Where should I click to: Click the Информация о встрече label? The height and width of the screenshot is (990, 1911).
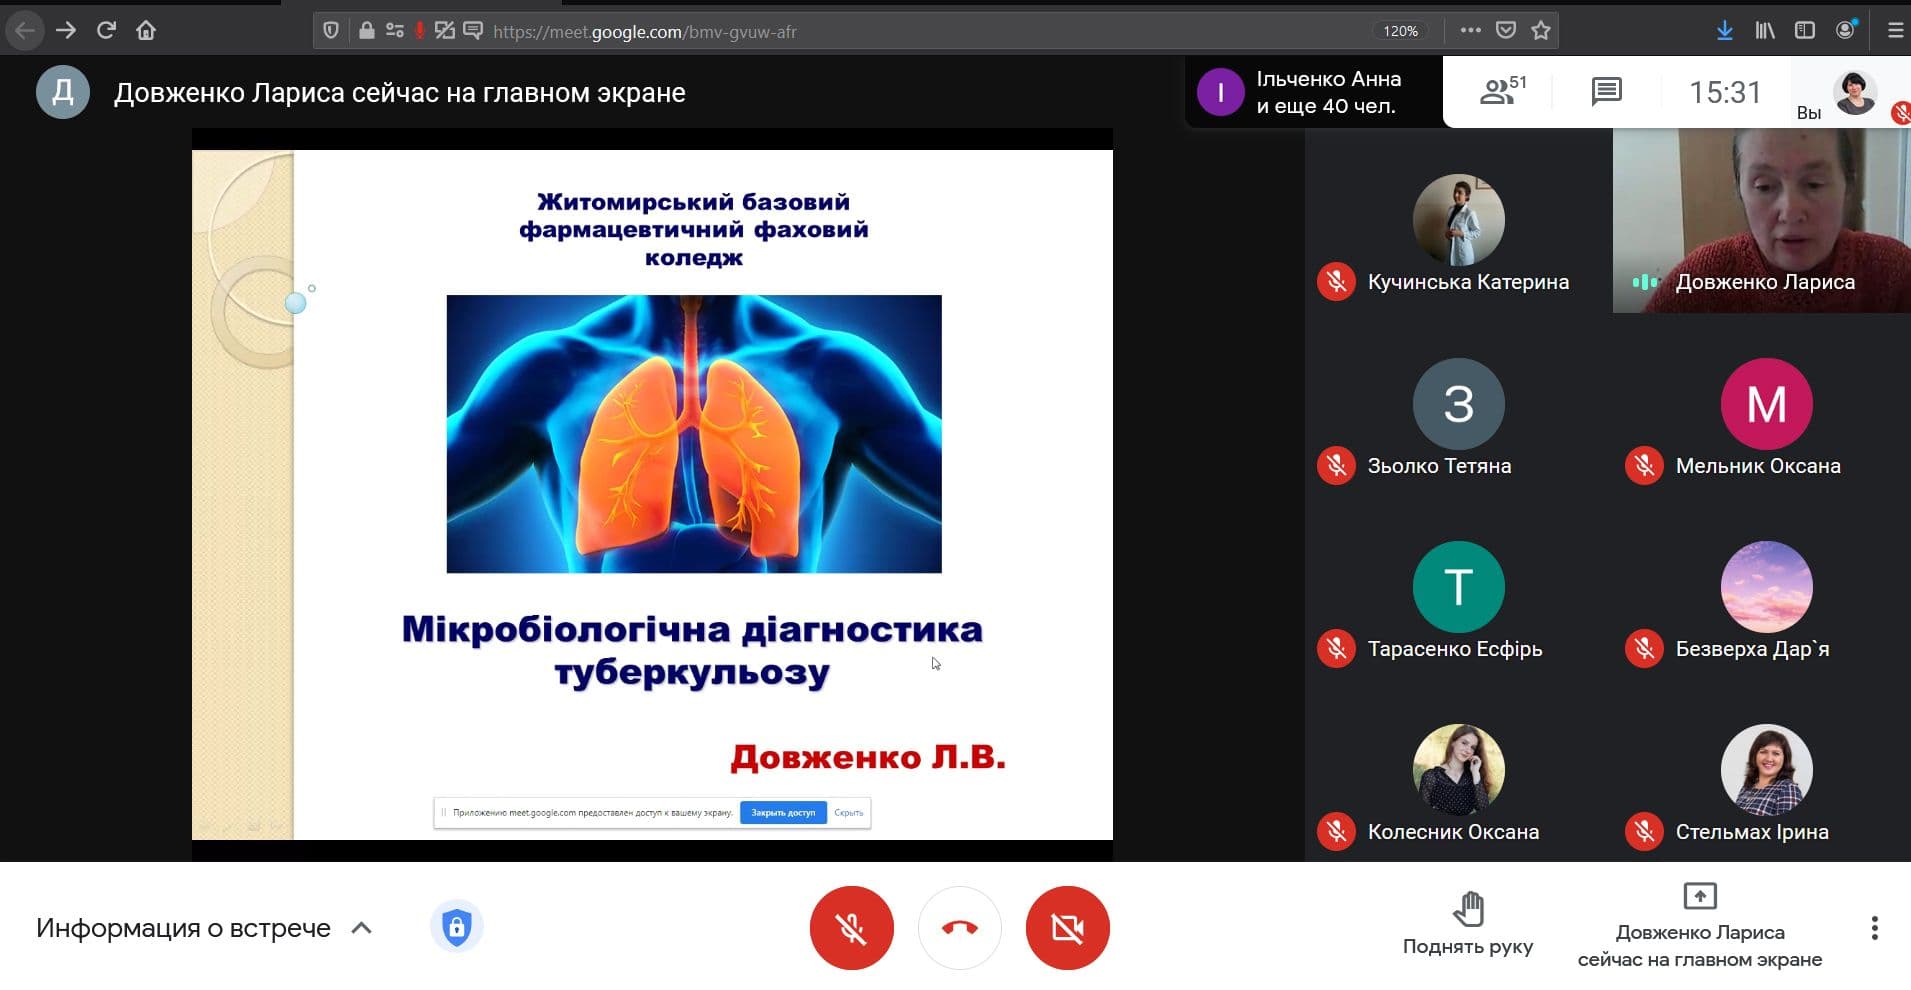coord(183,928)
